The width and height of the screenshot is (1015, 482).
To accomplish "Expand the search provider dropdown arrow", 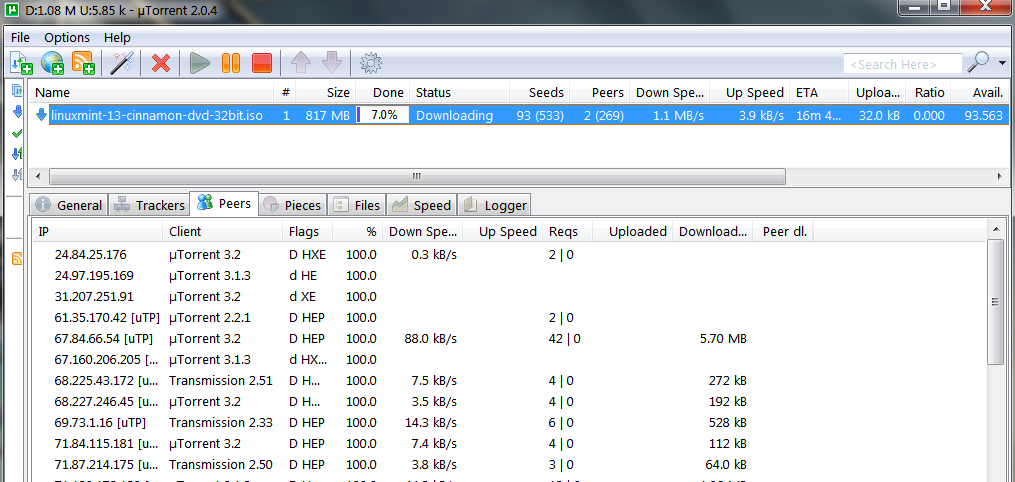I will point(1002,63).
